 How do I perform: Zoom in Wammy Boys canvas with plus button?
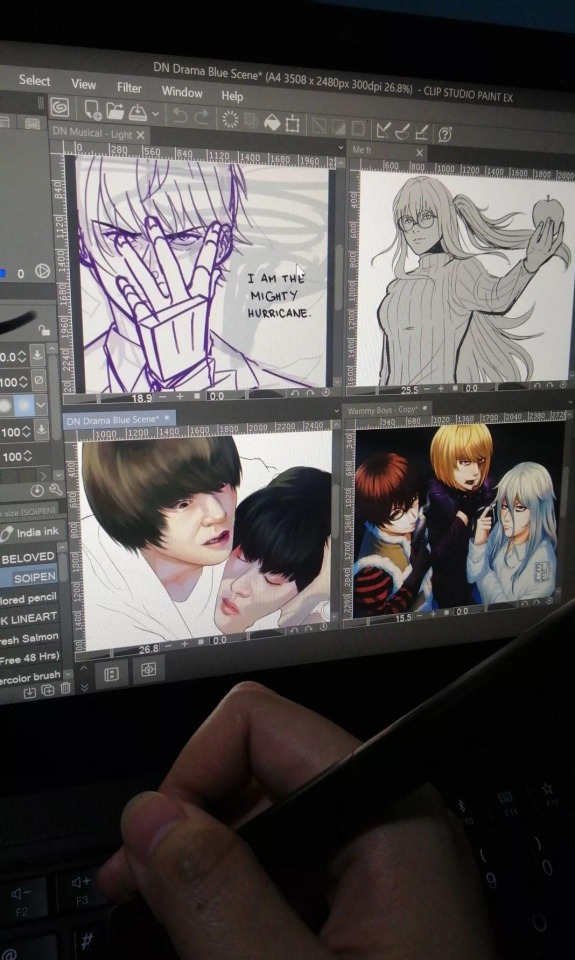[x=435, y=613]
